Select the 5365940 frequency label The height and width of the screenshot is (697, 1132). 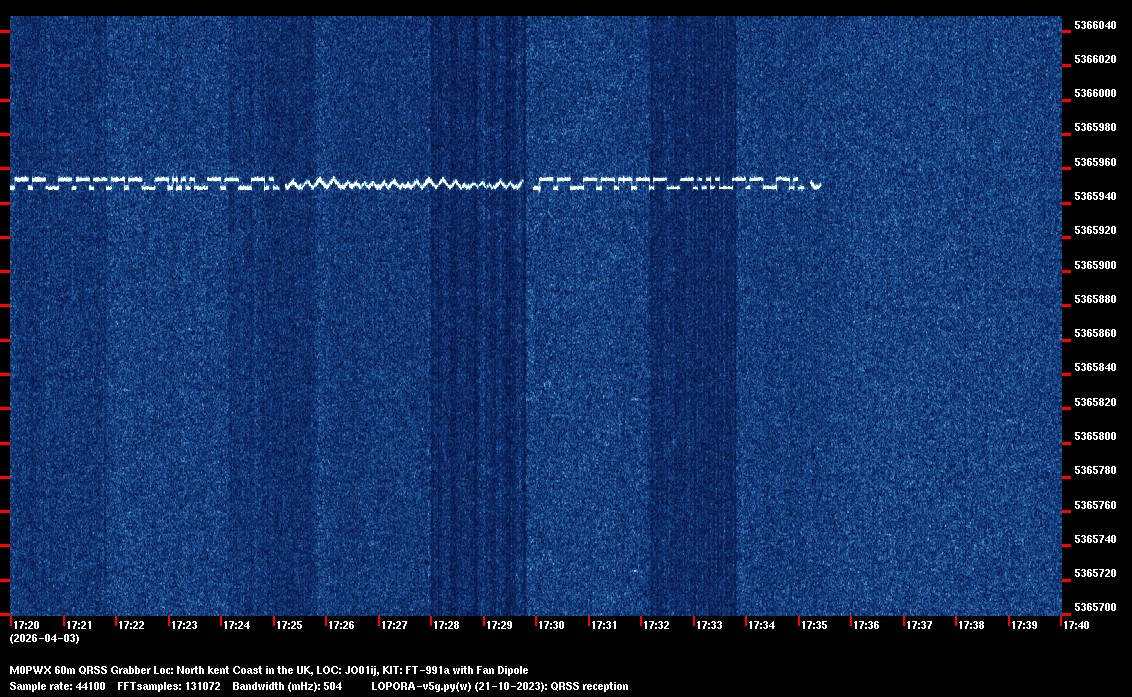[x=1095, y=196]
